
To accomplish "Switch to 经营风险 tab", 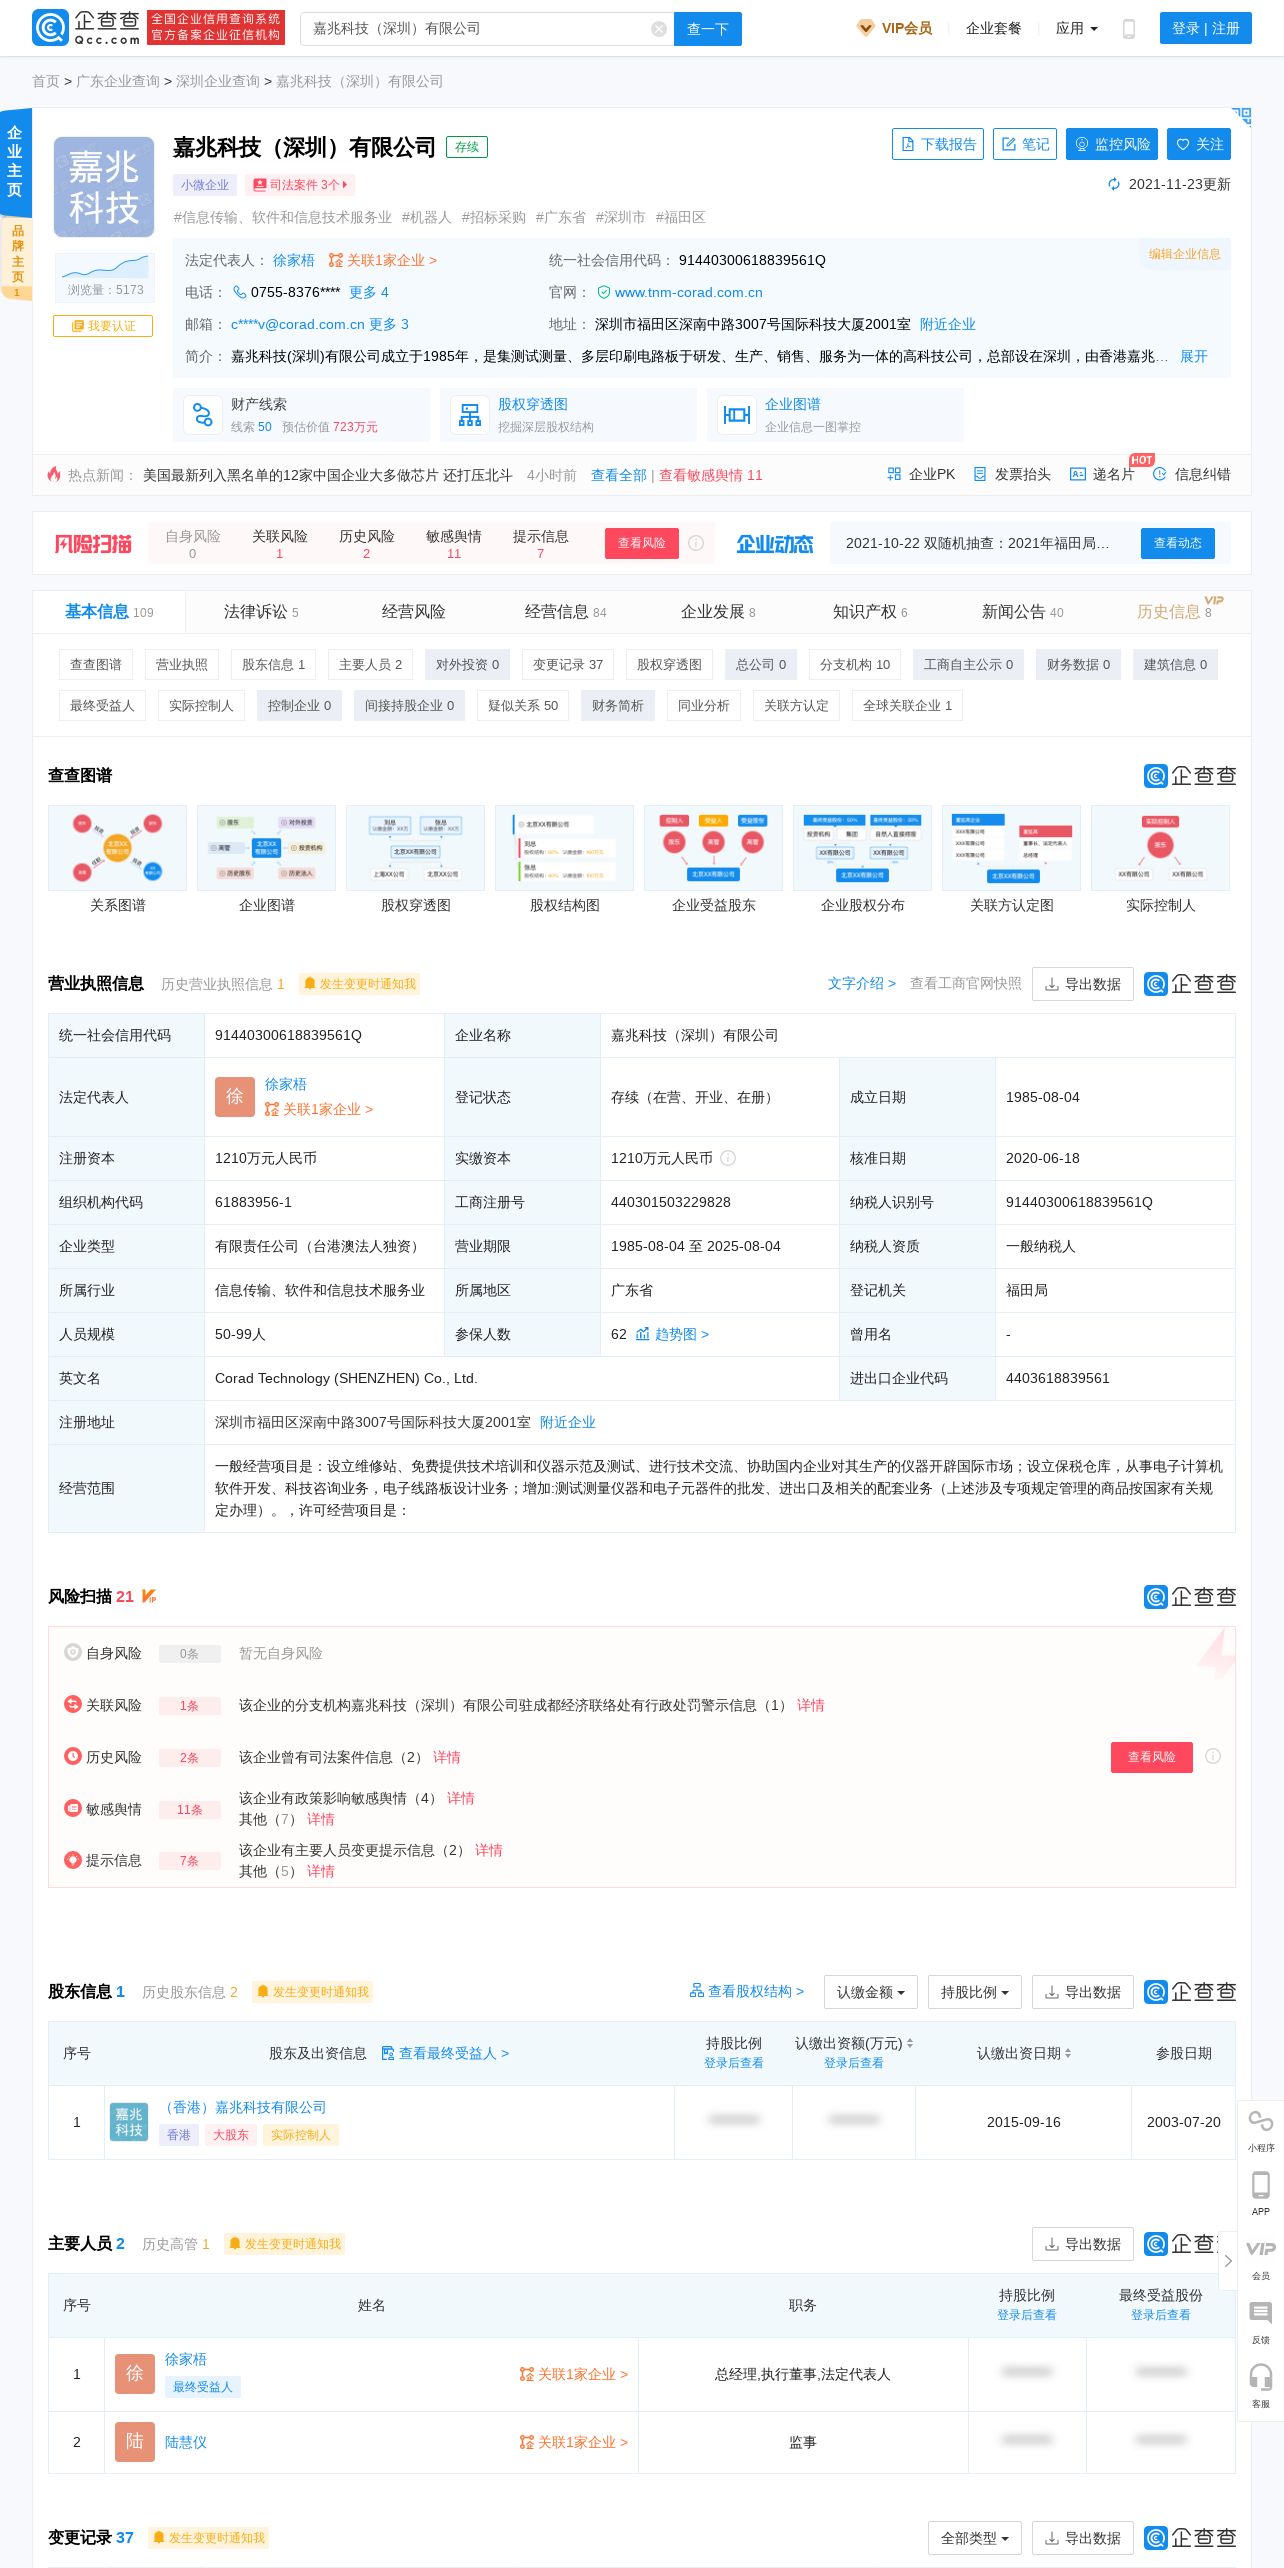I will click(414, 612).
